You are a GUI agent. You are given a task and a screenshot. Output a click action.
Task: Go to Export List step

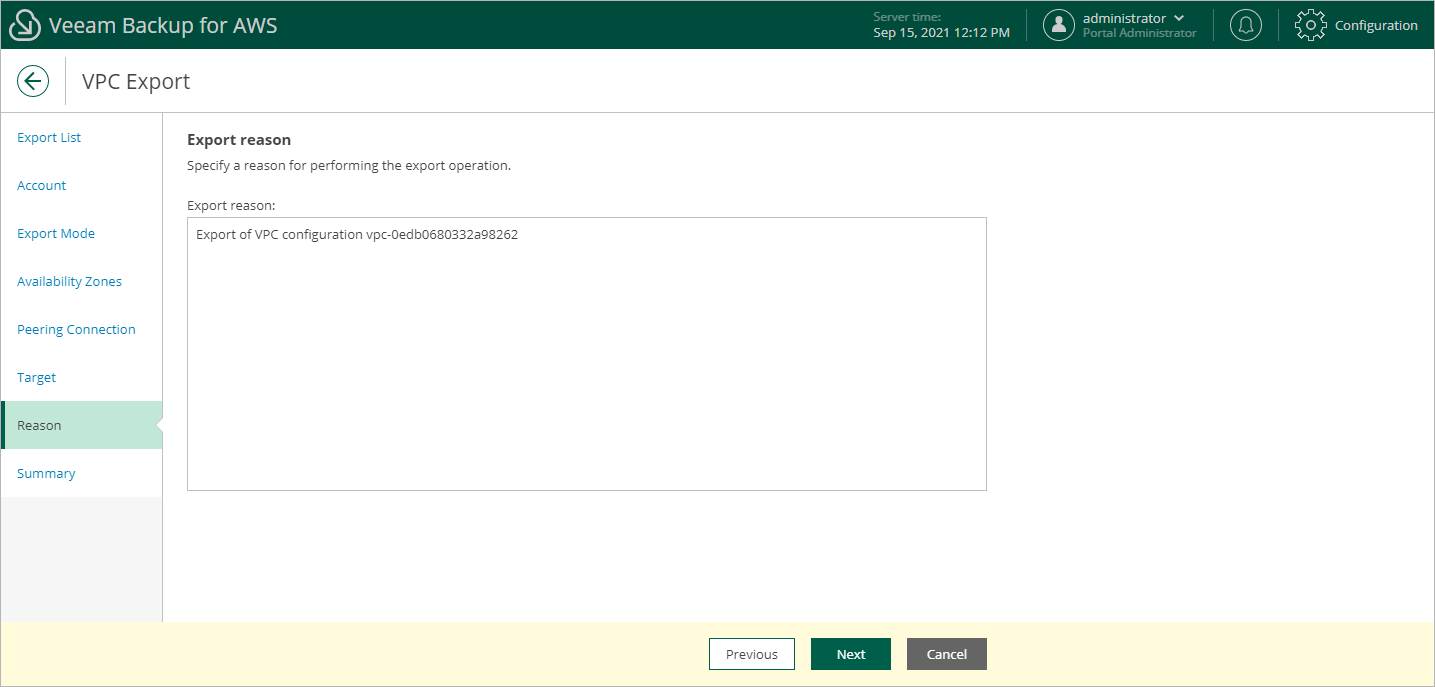click(49, 138)
